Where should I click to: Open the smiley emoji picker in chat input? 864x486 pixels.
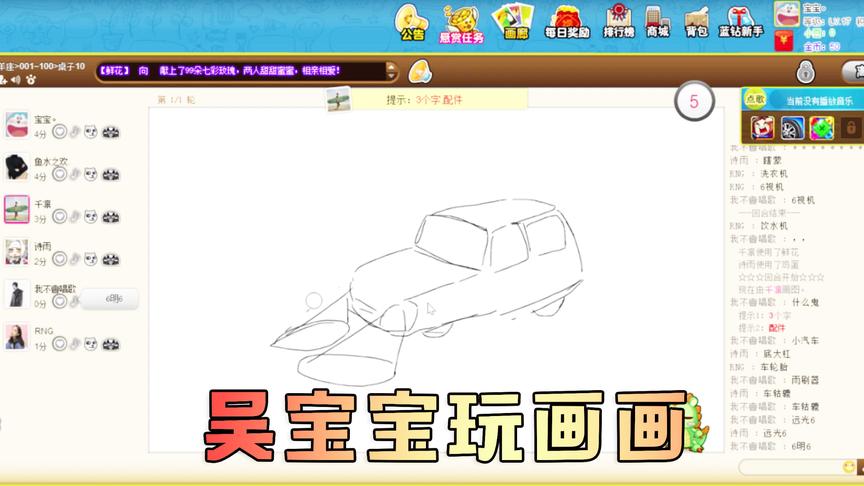click(849, 467)
